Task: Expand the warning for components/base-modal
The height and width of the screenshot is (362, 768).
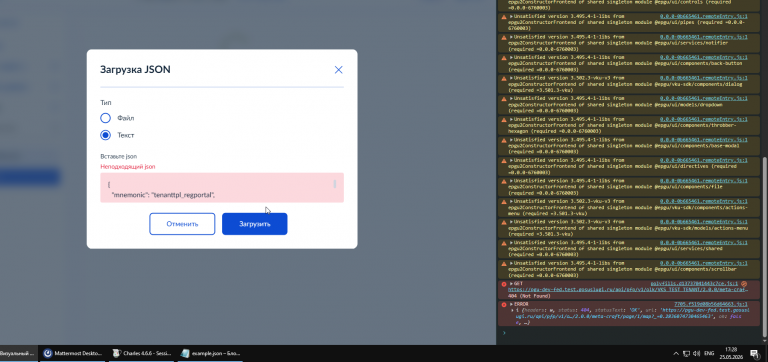Action: click(x=511, y=140)
